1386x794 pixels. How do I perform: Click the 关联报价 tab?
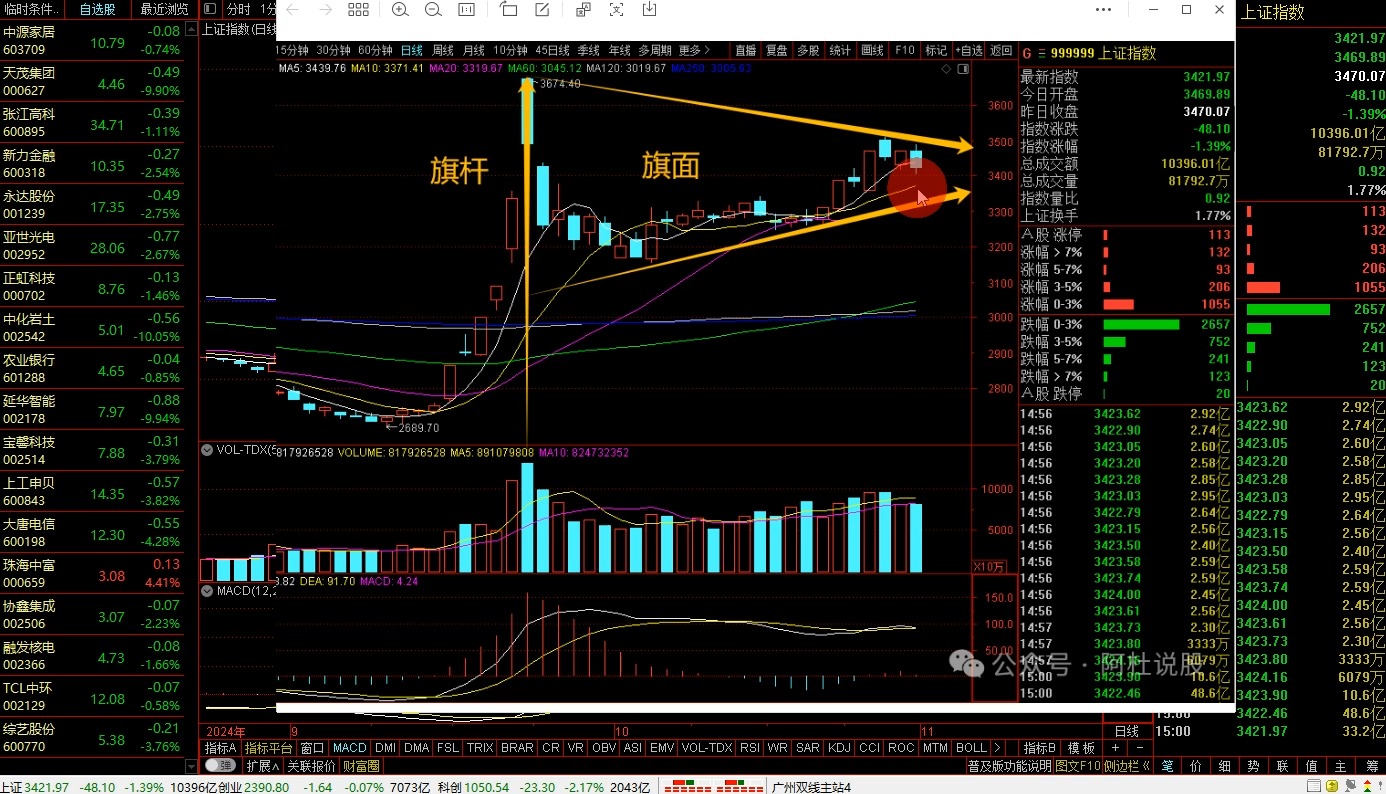311,766
